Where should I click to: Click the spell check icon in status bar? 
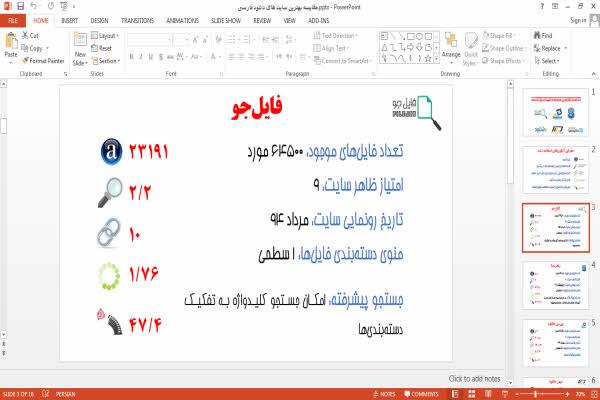(46, 393)
